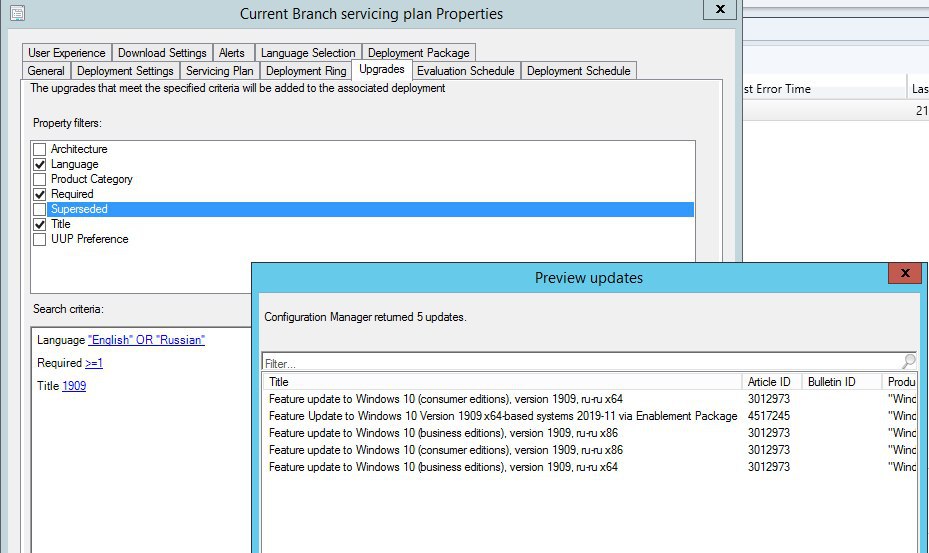The height and width of the screenshot is (553, 929).
Task: Enable the UUP Preference filter
Action: 40,239
